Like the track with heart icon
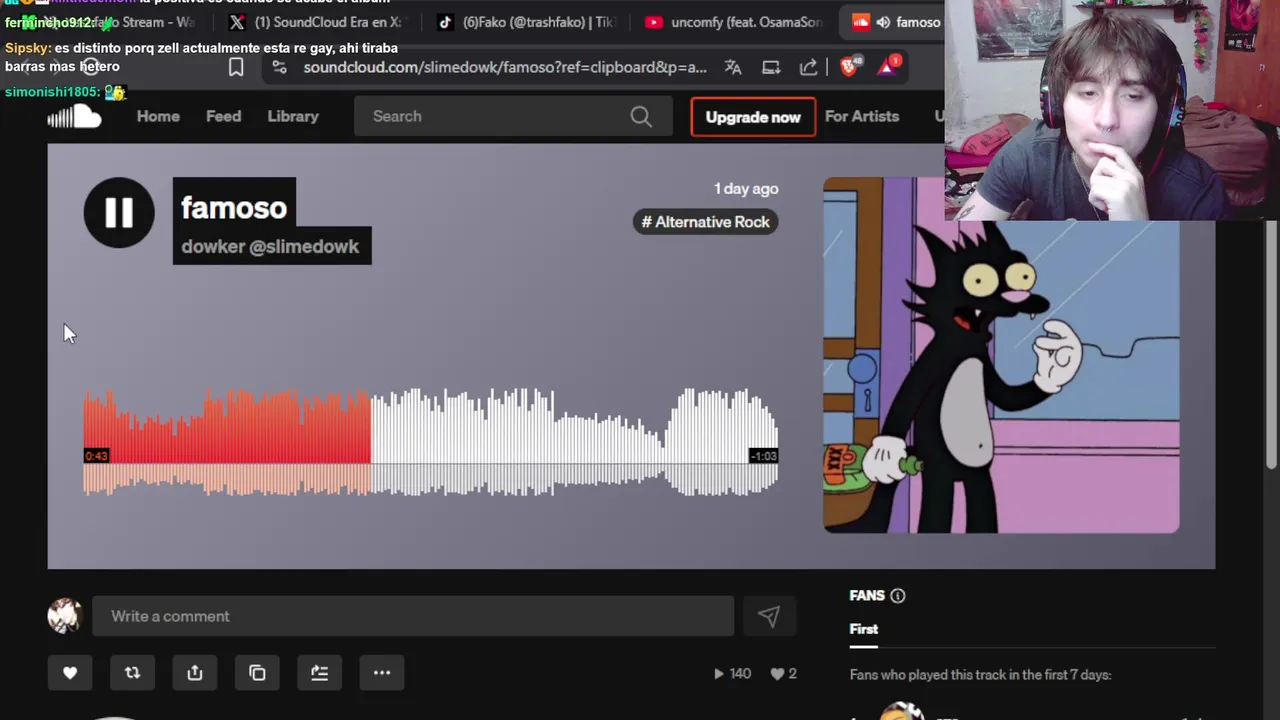This screenshot has width=1280, height=720. pyautogui.click(x=70, y=673)
